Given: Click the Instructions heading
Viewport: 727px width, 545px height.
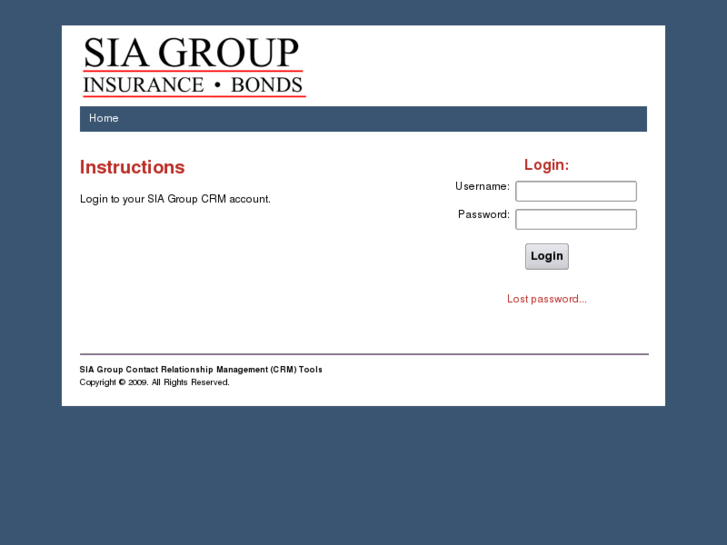Looking at the screenshot, I should 132,167.
